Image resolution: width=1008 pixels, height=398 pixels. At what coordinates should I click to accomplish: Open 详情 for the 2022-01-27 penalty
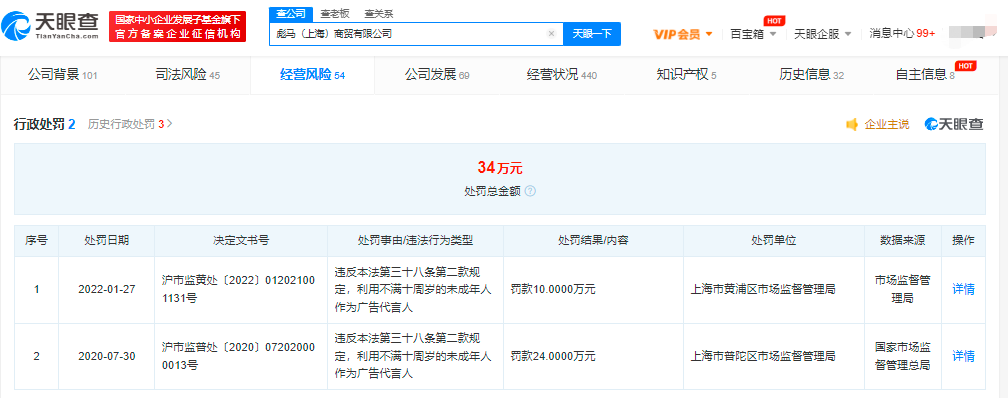[x=963, y=289]
